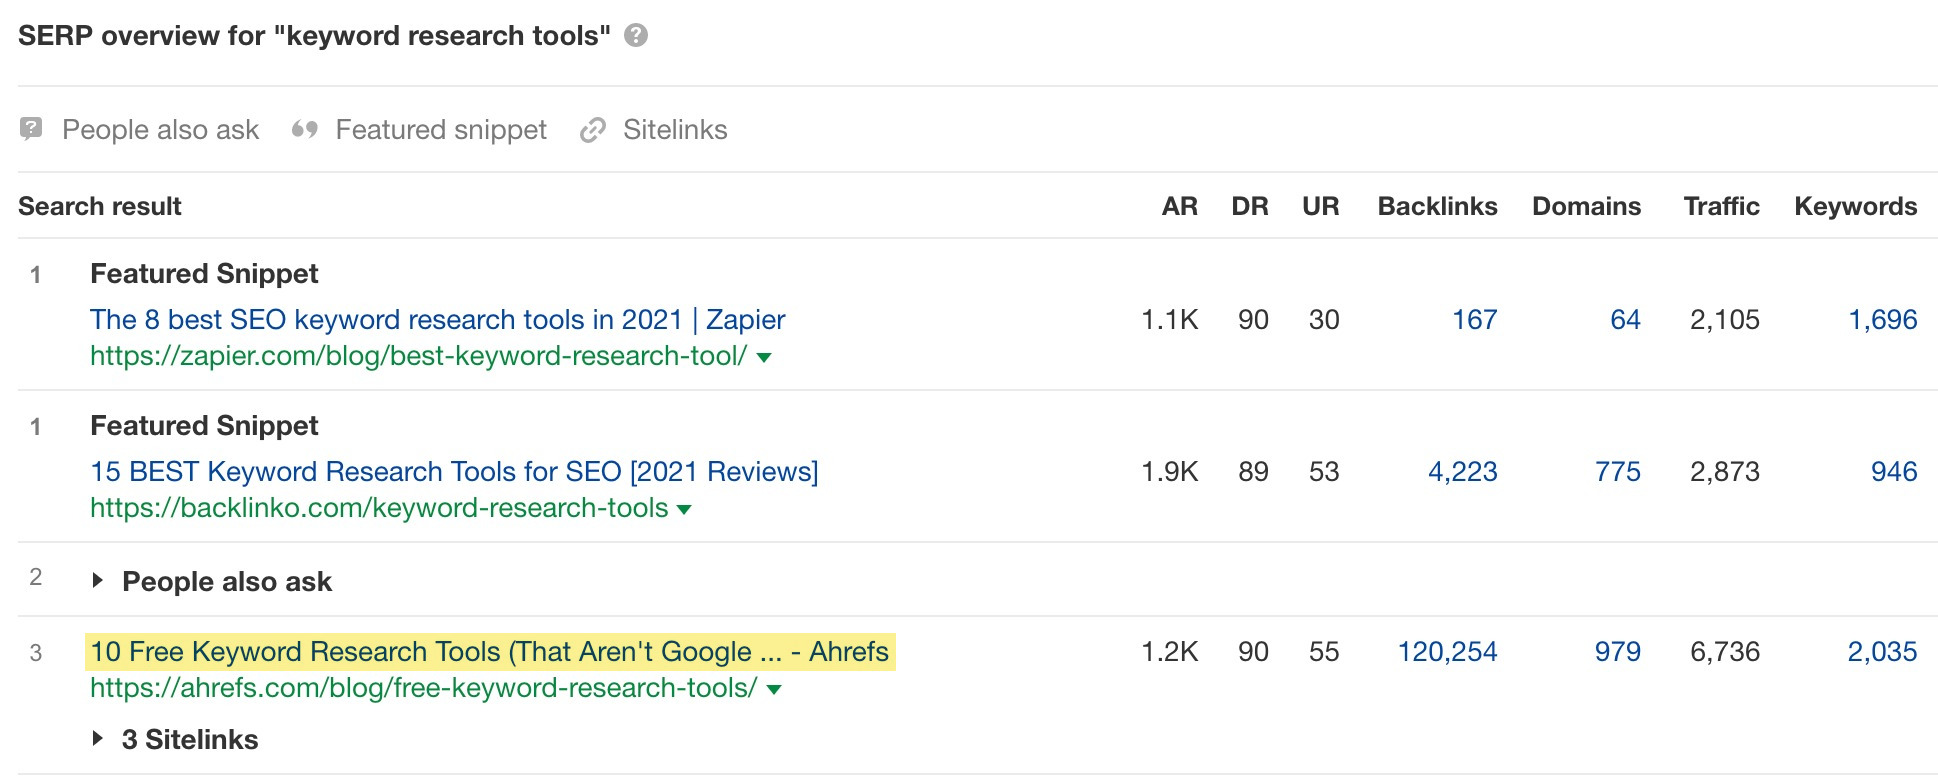Click the Featured snippet quote icon
1938x776 pixels.
(305, 129)
